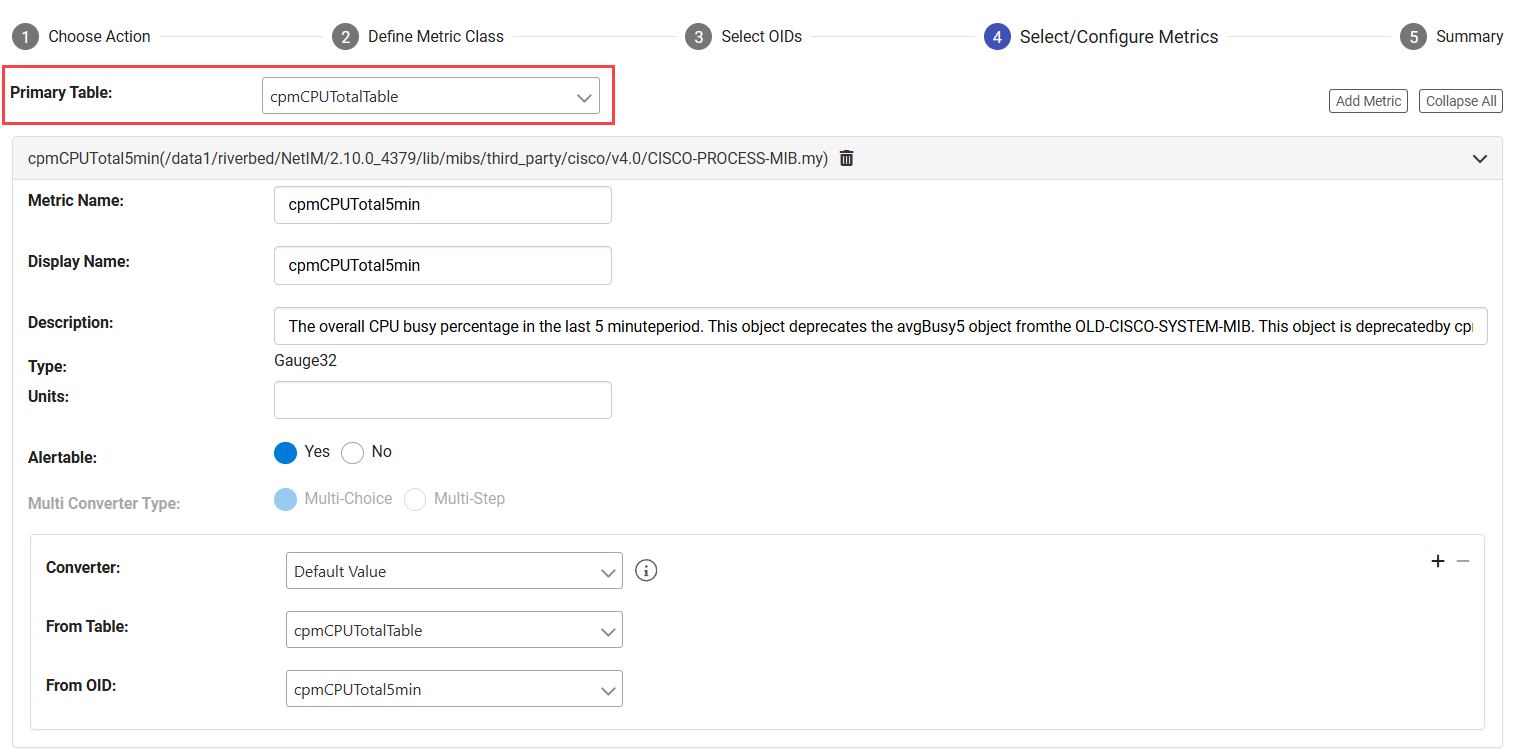Collapse the cpmCPUTotal5min metric panel chevron
1515x753 pixels.
[1480, 159]
